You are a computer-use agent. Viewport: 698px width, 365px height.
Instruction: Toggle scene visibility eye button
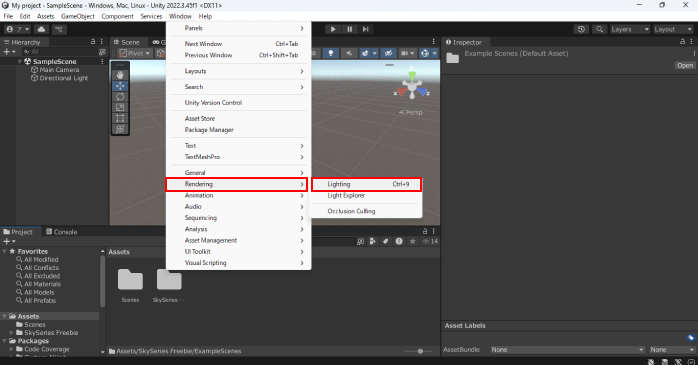click(388, 53)
